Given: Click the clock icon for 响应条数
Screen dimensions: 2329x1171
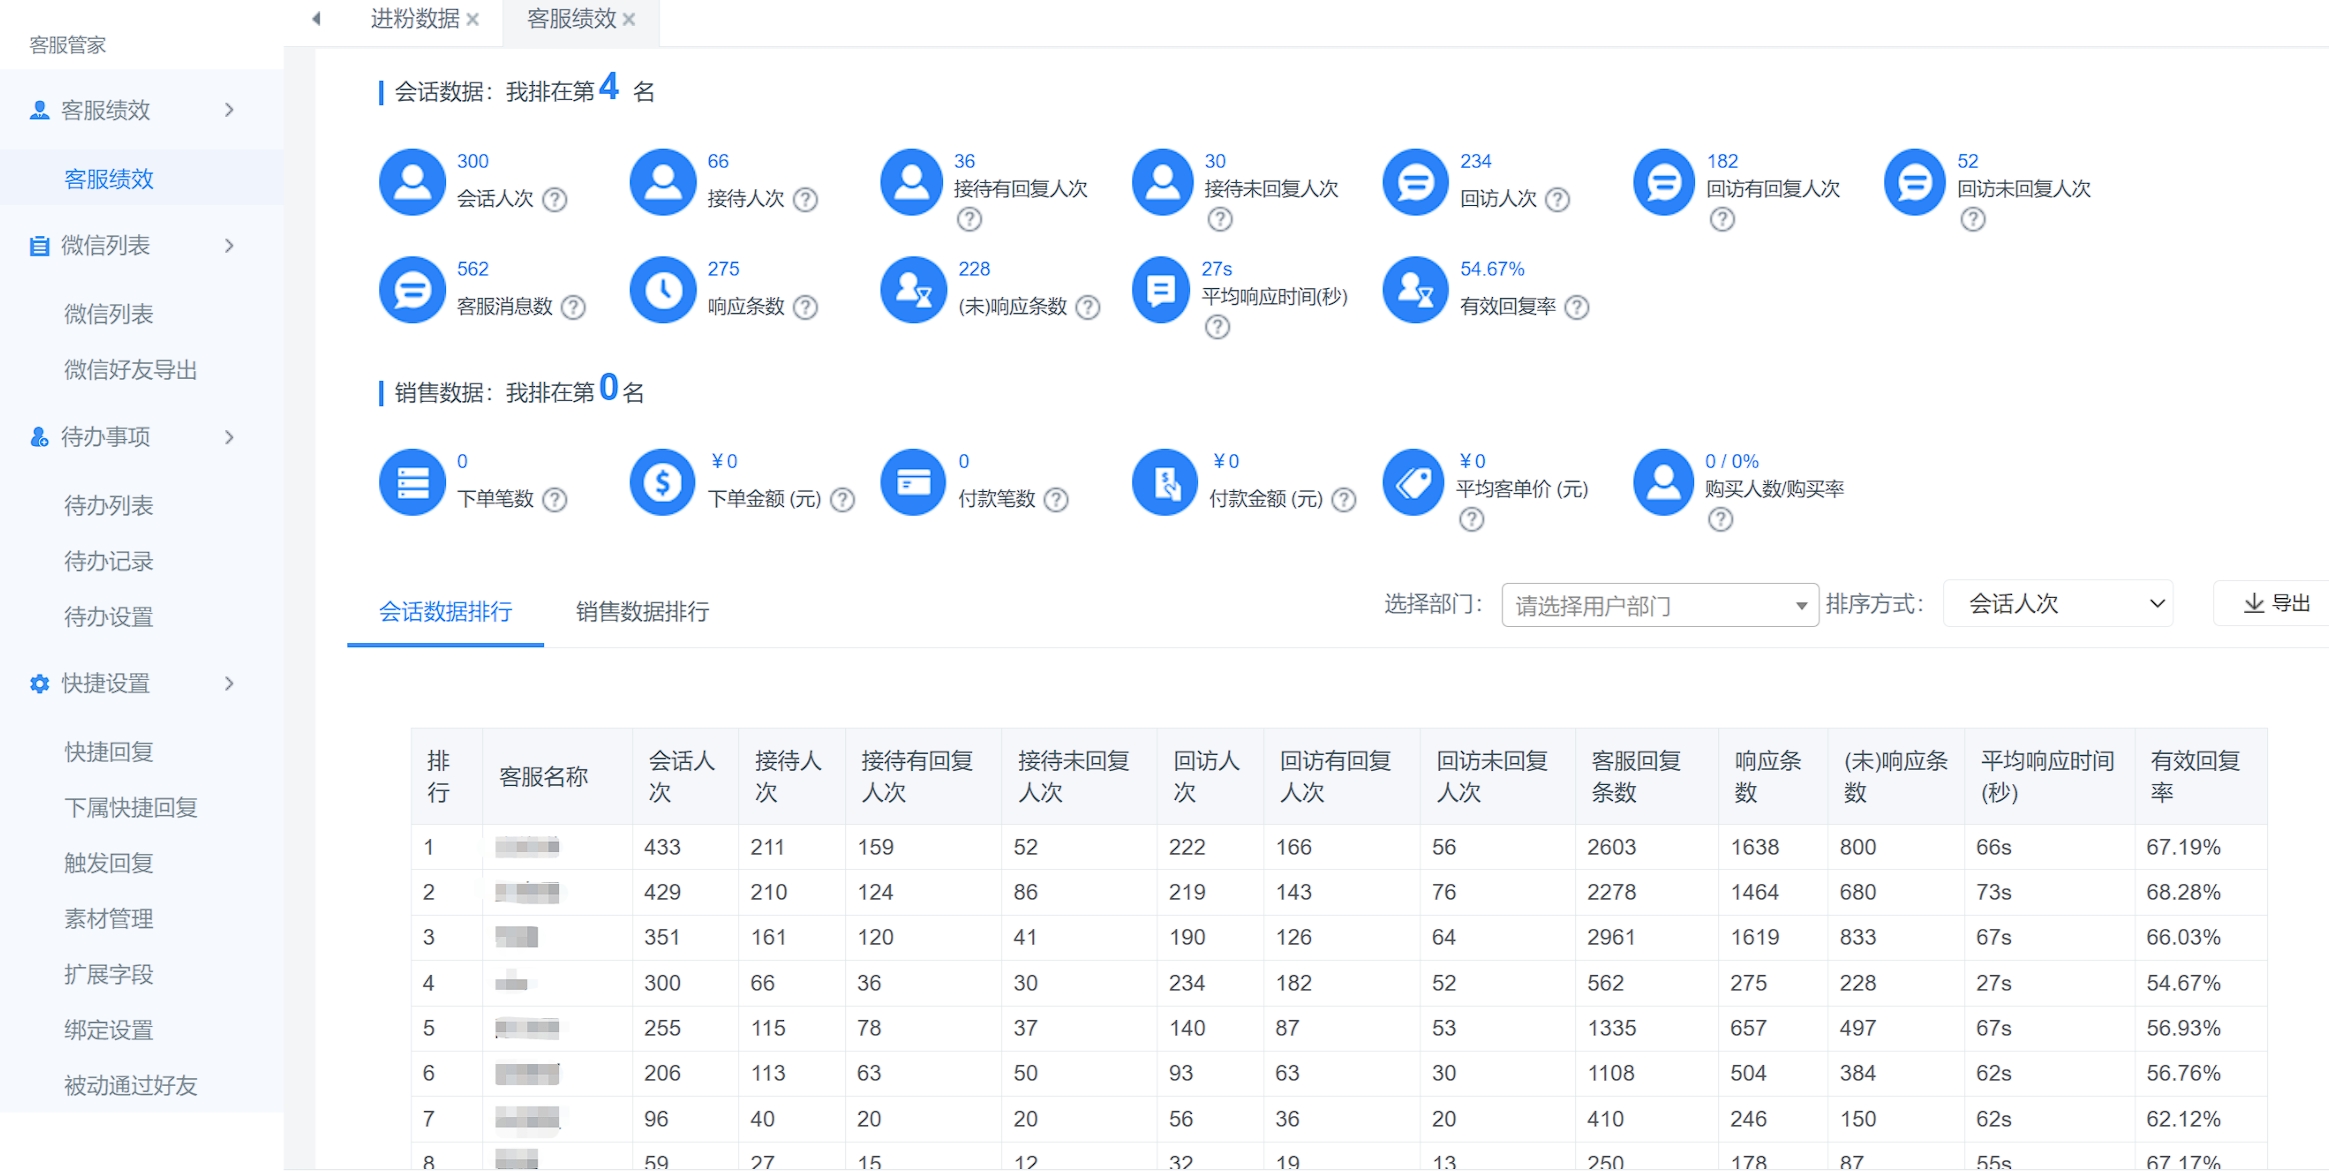Looking at the screenshot, I should pos(662,290).
